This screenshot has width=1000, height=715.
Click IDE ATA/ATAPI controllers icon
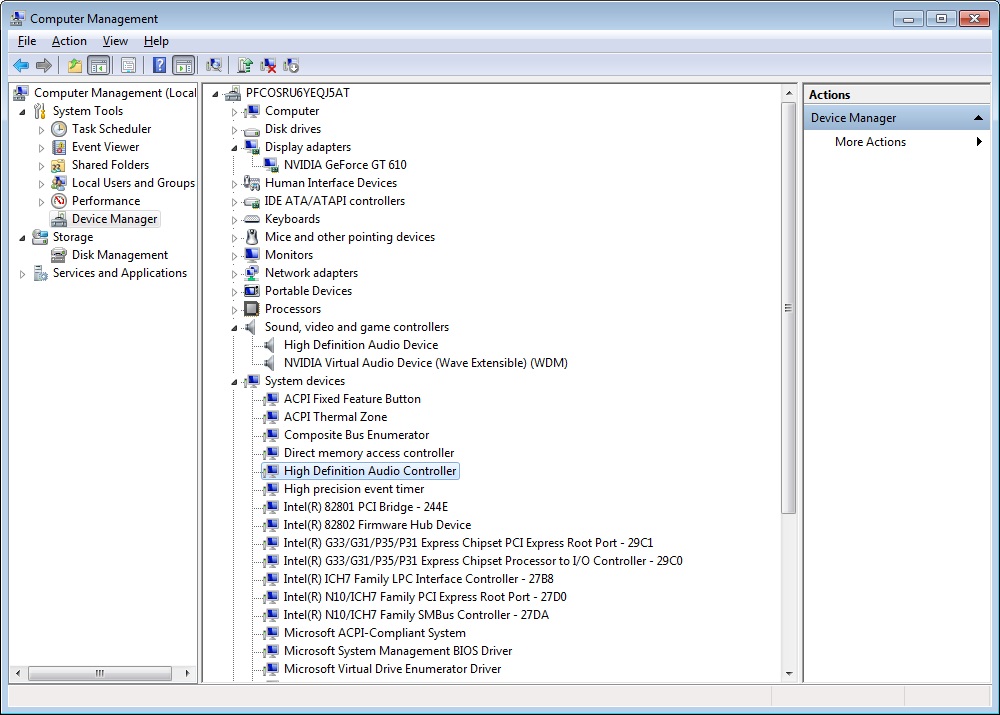click(x=252, y=201)
